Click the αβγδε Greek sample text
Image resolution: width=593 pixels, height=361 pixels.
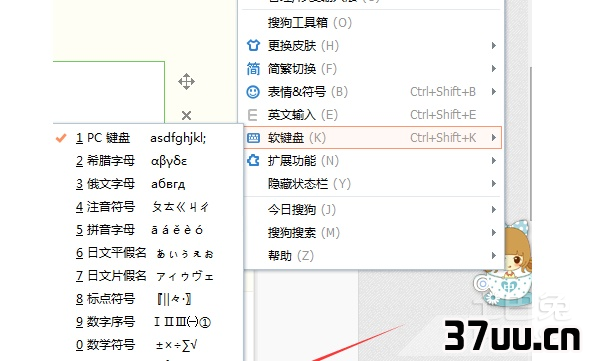[169, 161]
